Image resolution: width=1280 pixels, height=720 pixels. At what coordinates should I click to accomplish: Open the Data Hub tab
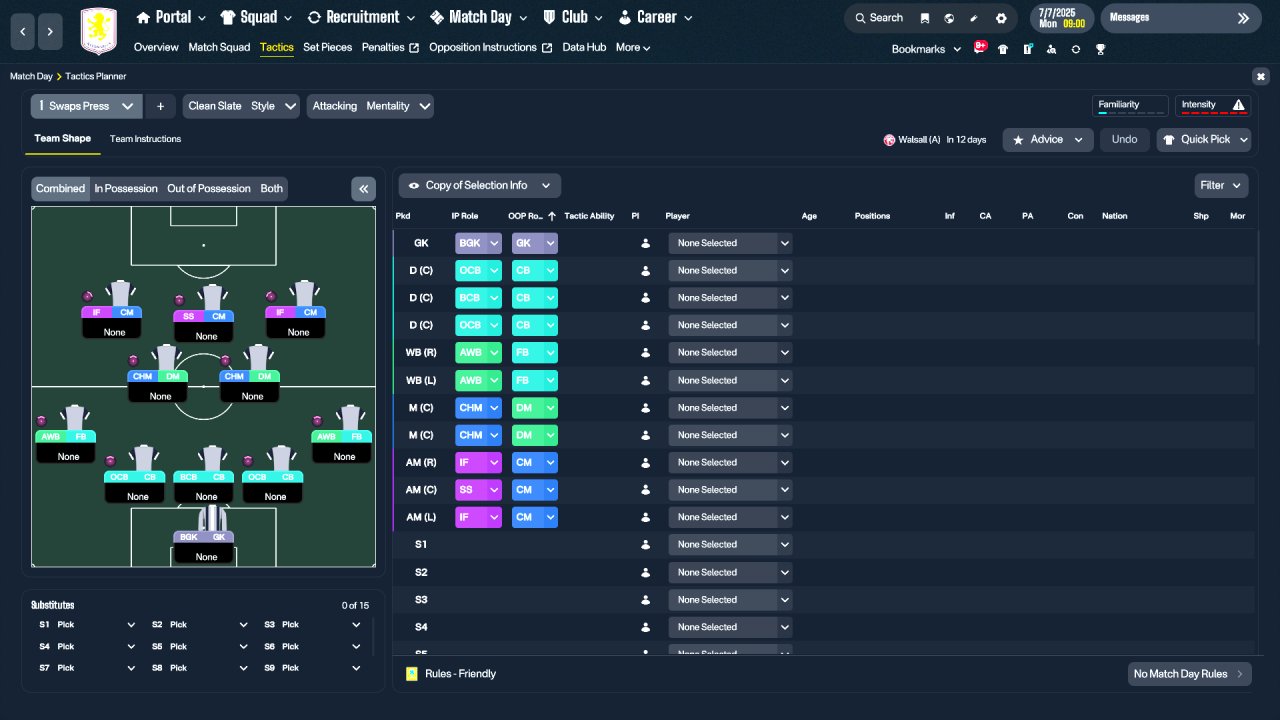tap(584, 47)
